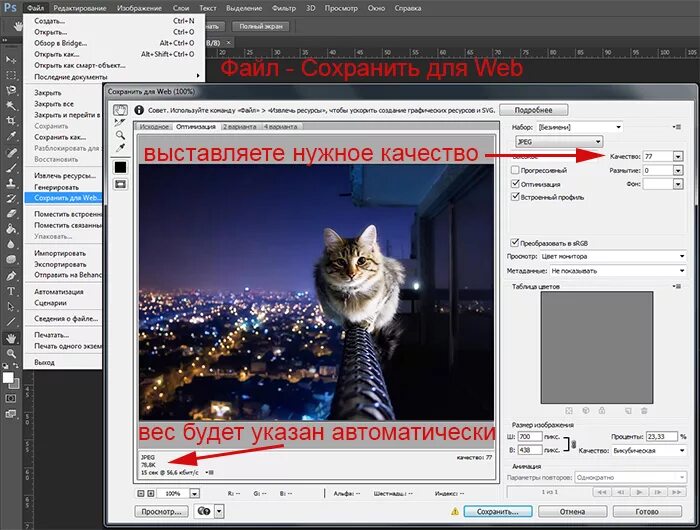Select the main toolbar Zoom tool
700x530 pixels.
(x=11, y=353)
